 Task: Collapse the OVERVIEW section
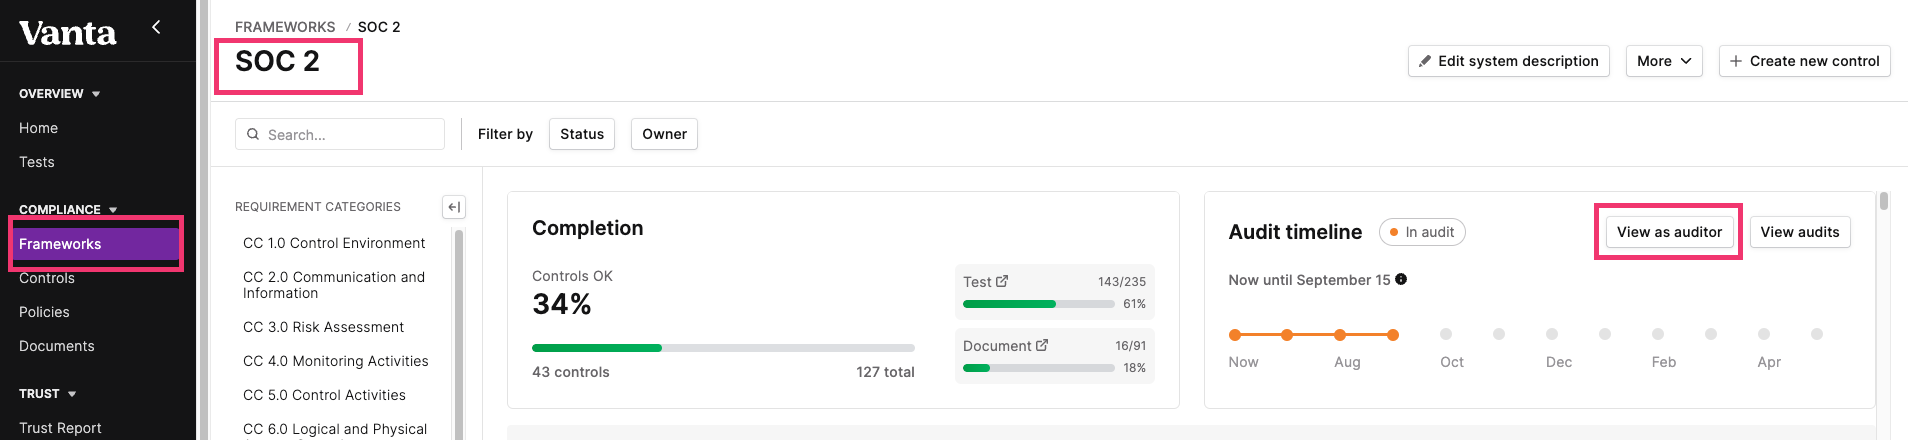tap(96, 94)
